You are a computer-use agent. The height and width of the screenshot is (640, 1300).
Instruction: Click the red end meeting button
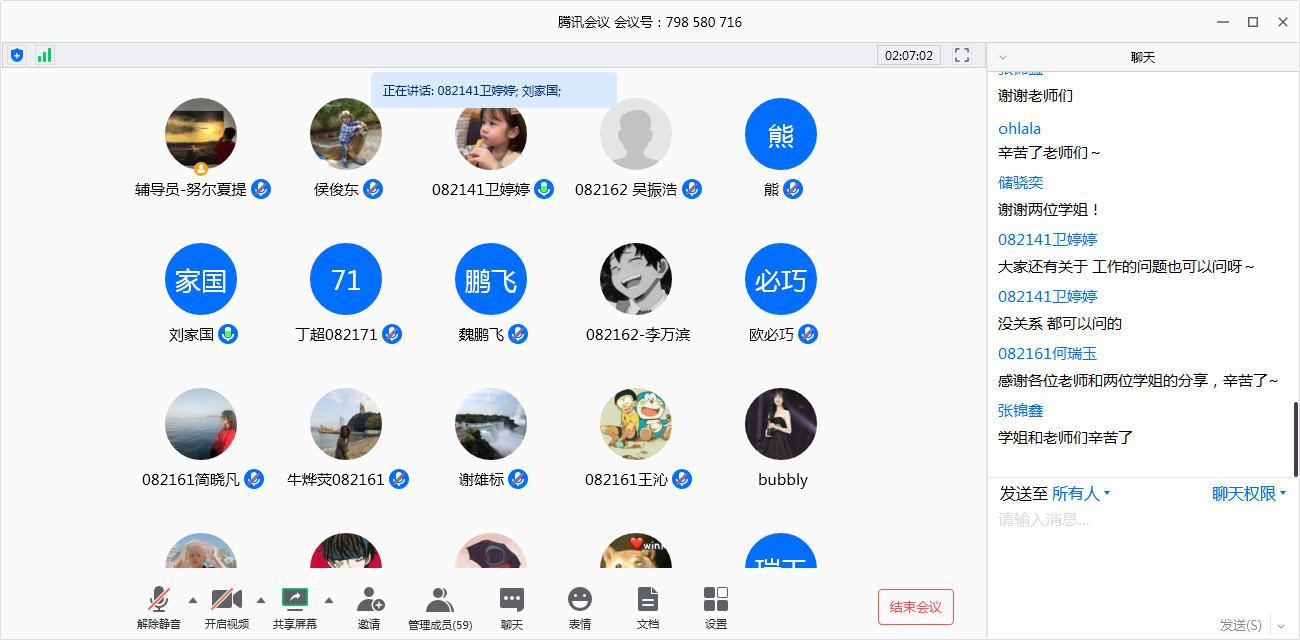point(916,607)
